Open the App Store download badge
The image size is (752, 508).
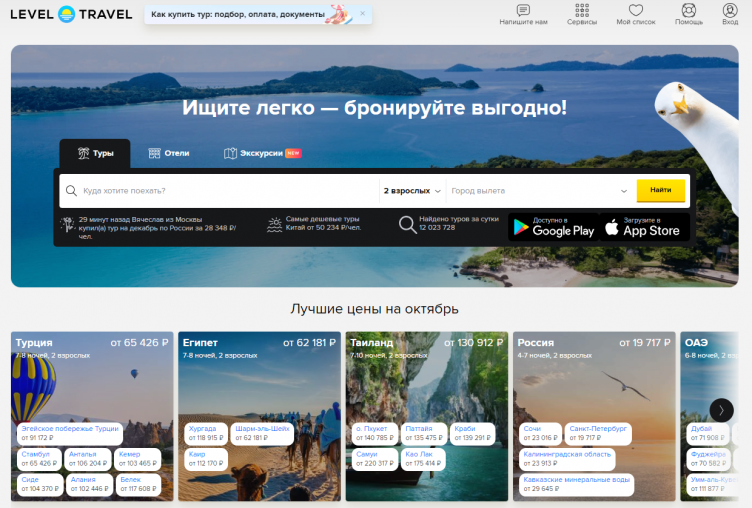645,227
